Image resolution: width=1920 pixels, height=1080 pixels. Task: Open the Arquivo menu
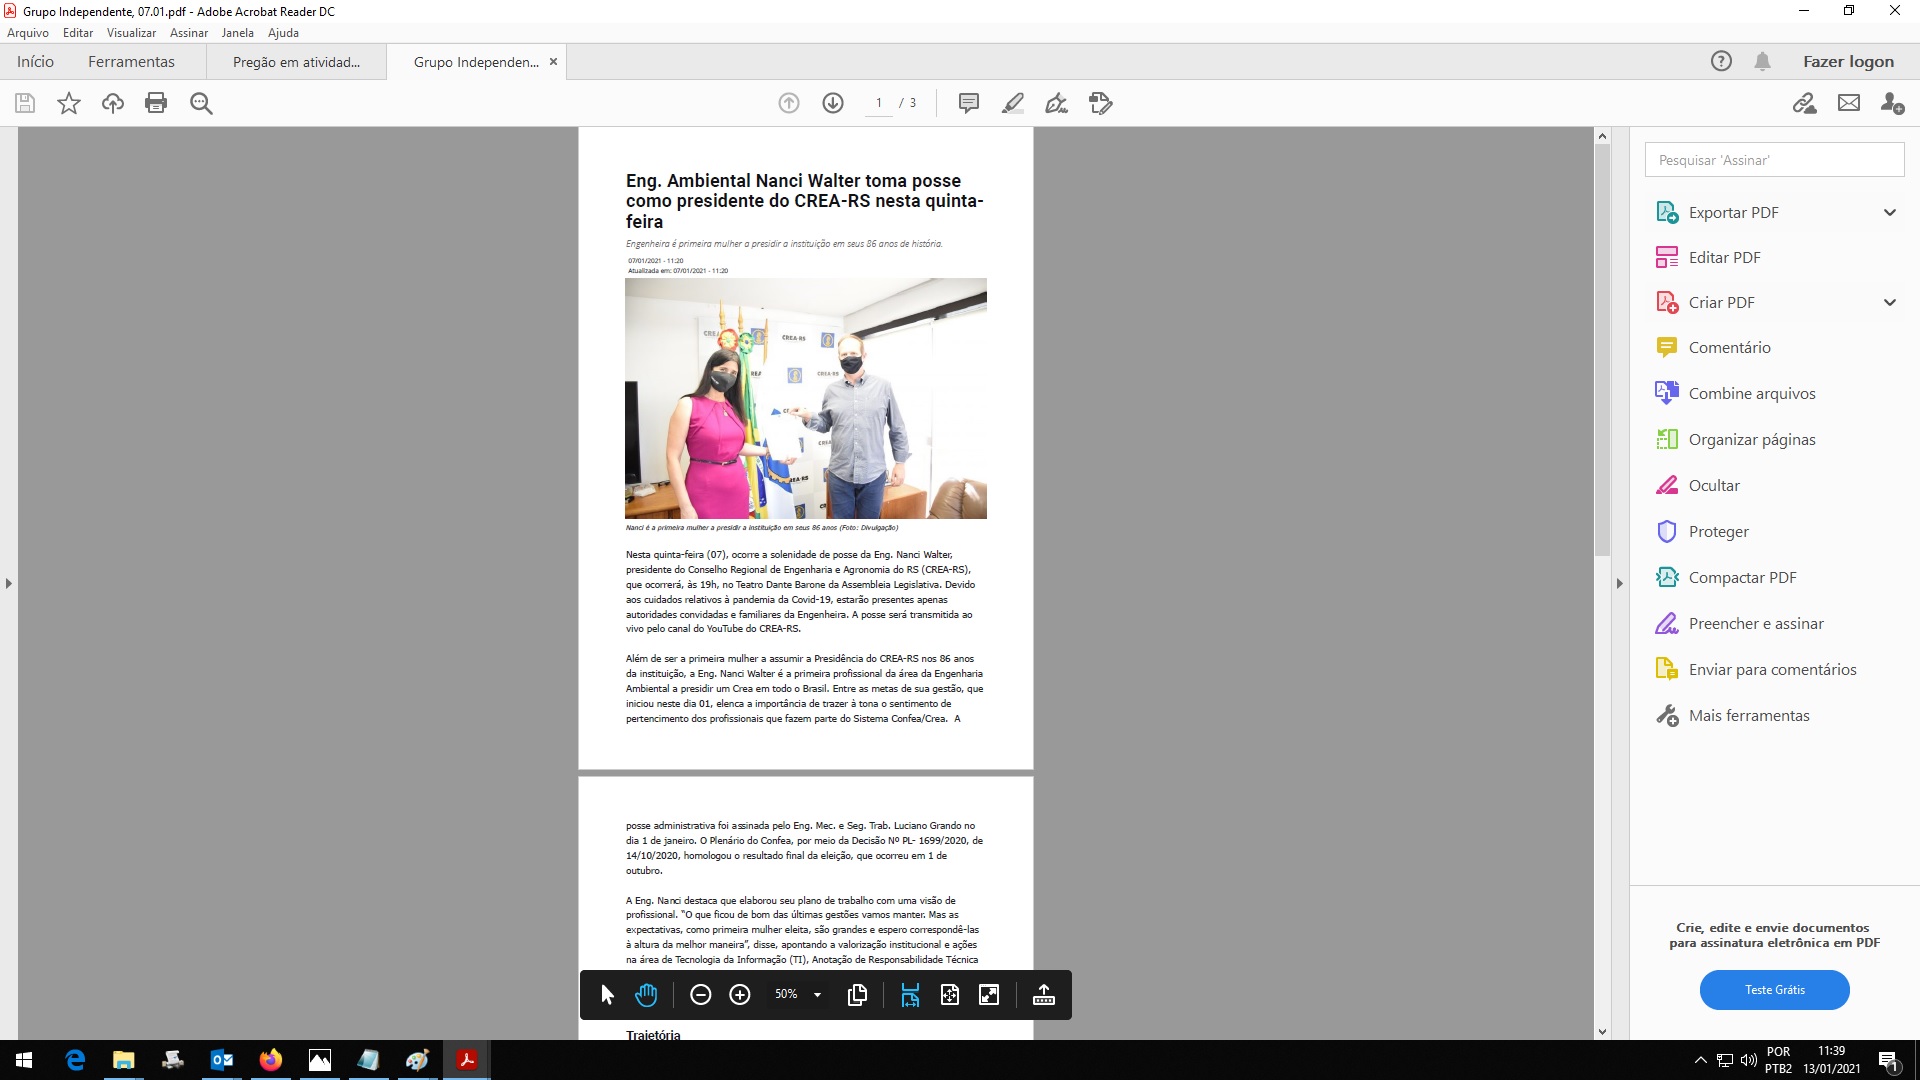[x=28, y=33]
